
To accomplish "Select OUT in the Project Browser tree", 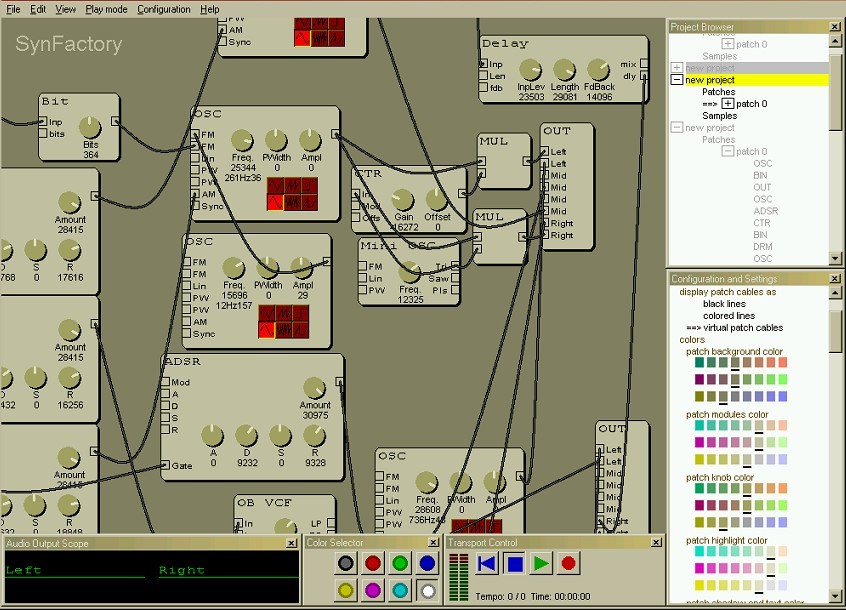I will [x=762, y=187].
